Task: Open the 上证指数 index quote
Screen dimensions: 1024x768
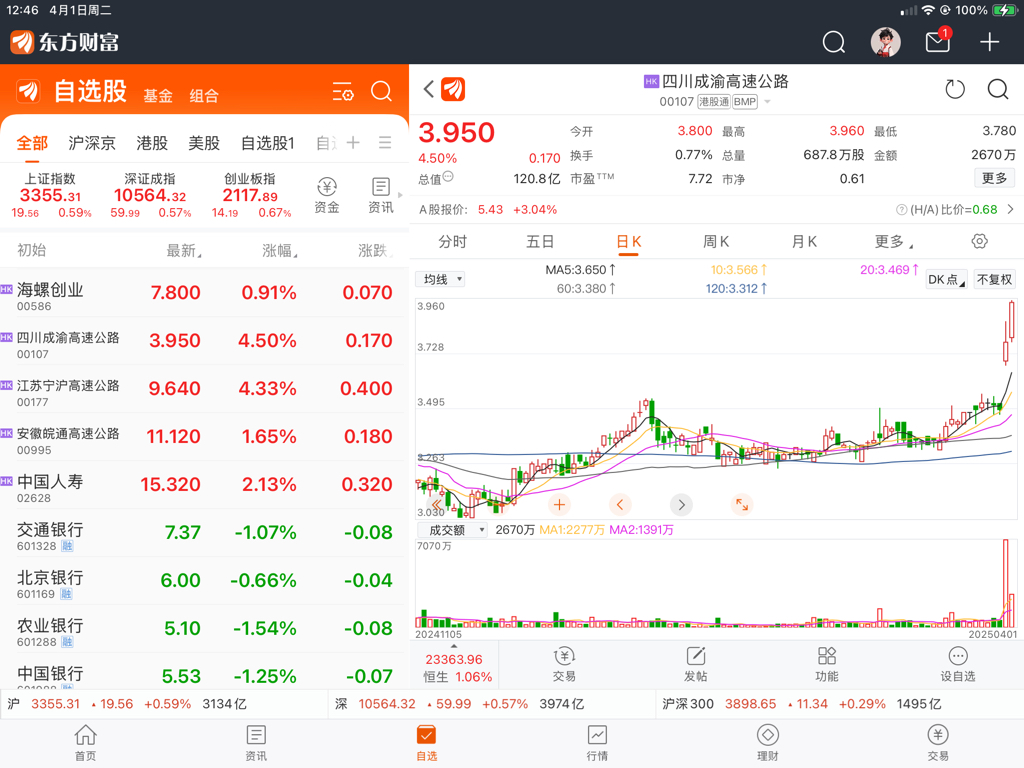Action: point(51,195)
